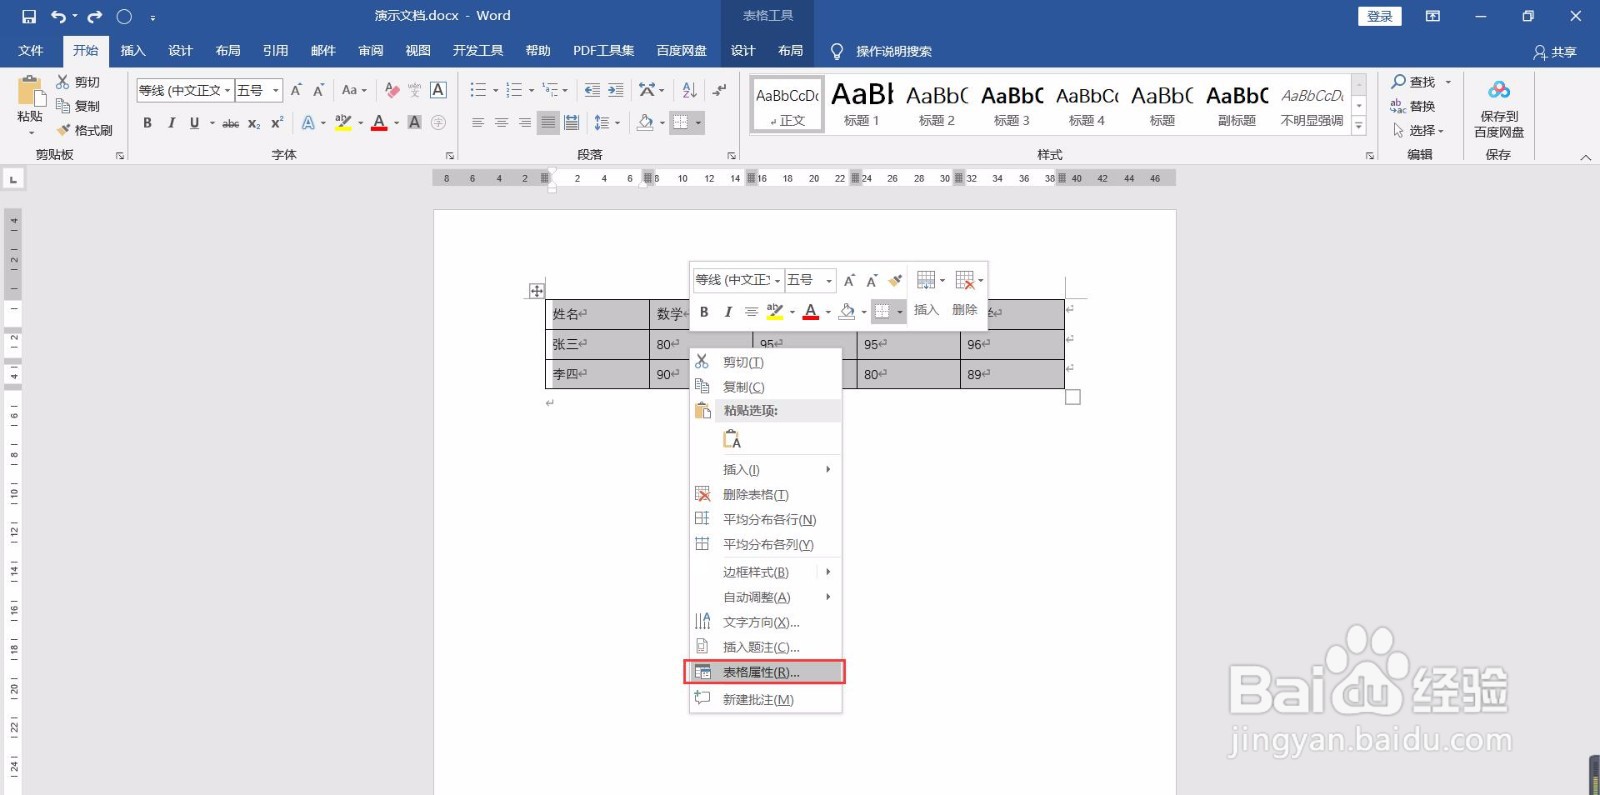
Task: Open the ribbon Borders dropdown arrow
Action: tap(698, 122)
